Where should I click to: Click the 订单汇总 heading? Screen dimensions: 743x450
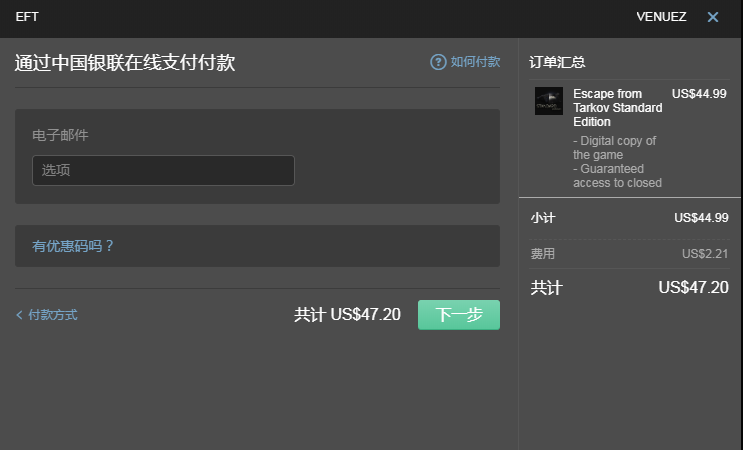(557, 62)
